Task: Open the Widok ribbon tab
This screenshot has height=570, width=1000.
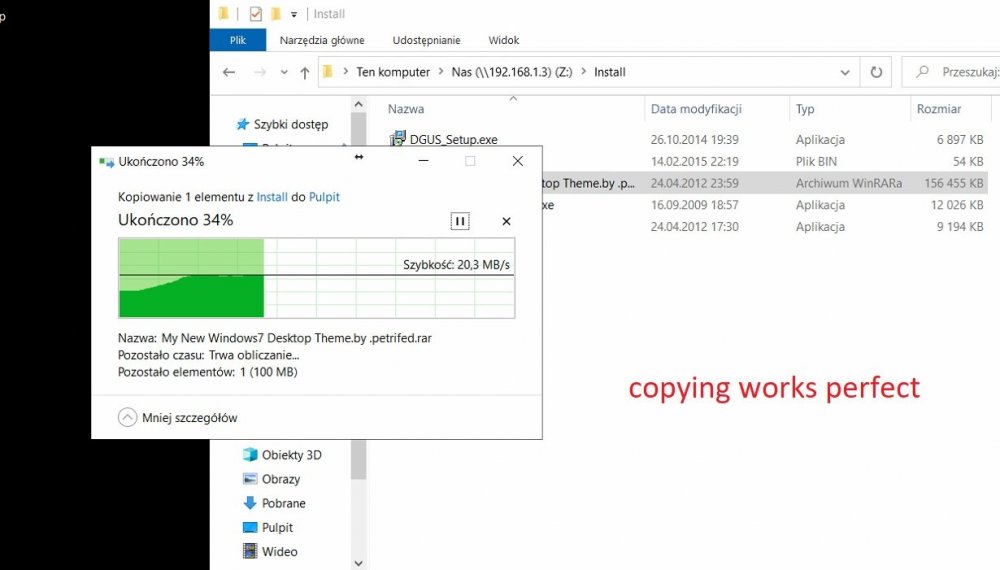Action: [503, 40]
